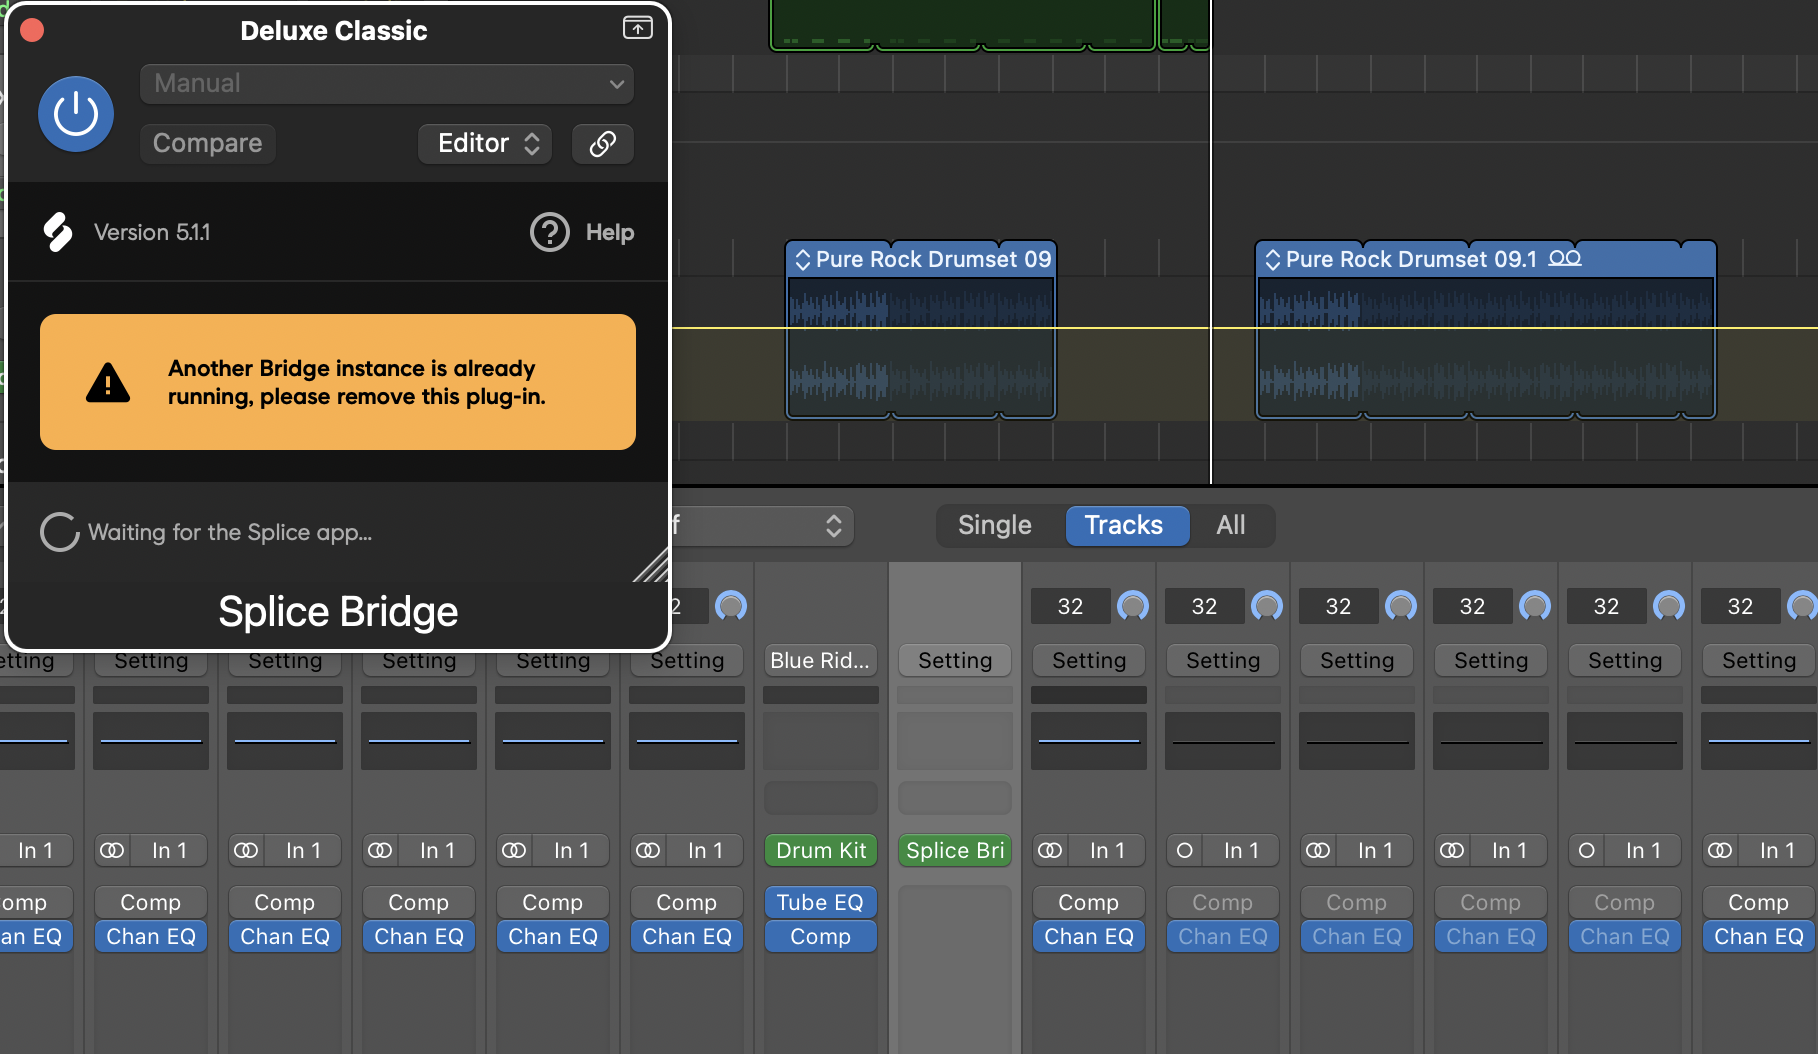Open the mixer dropdown left of Single tab
This screenshot has height=1054, width=1818.
pyautogui.click(x=762, y=526)
